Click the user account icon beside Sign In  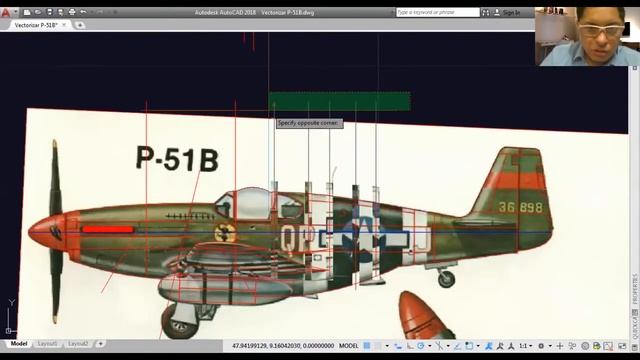(497, 13)
